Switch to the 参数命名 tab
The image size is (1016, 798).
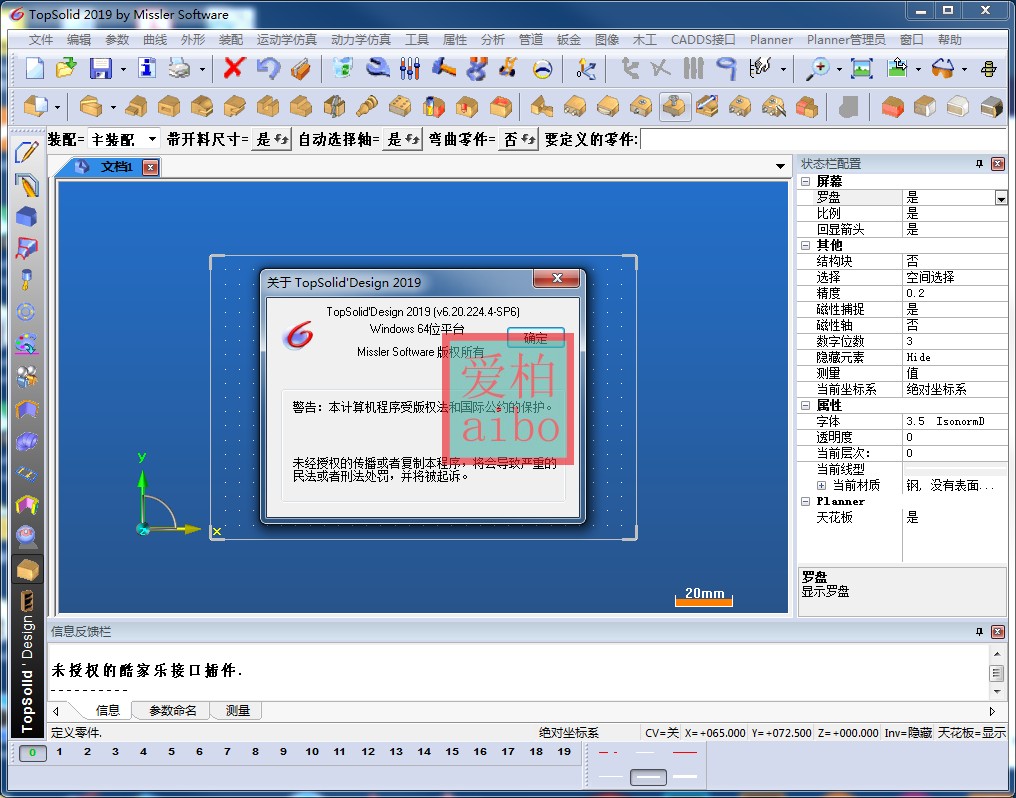pyautogui.click(x=172, y=711)
